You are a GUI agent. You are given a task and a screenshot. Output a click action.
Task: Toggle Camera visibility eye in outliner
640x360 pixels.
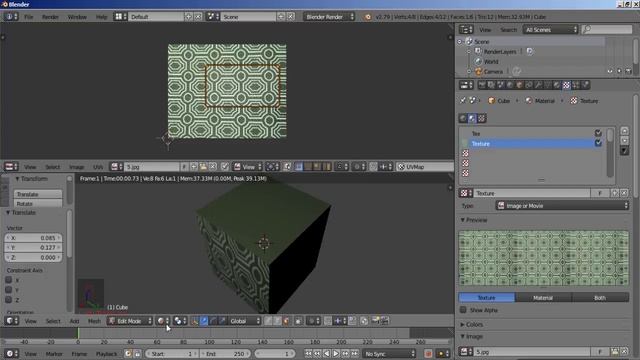click(x=610, y=71)
